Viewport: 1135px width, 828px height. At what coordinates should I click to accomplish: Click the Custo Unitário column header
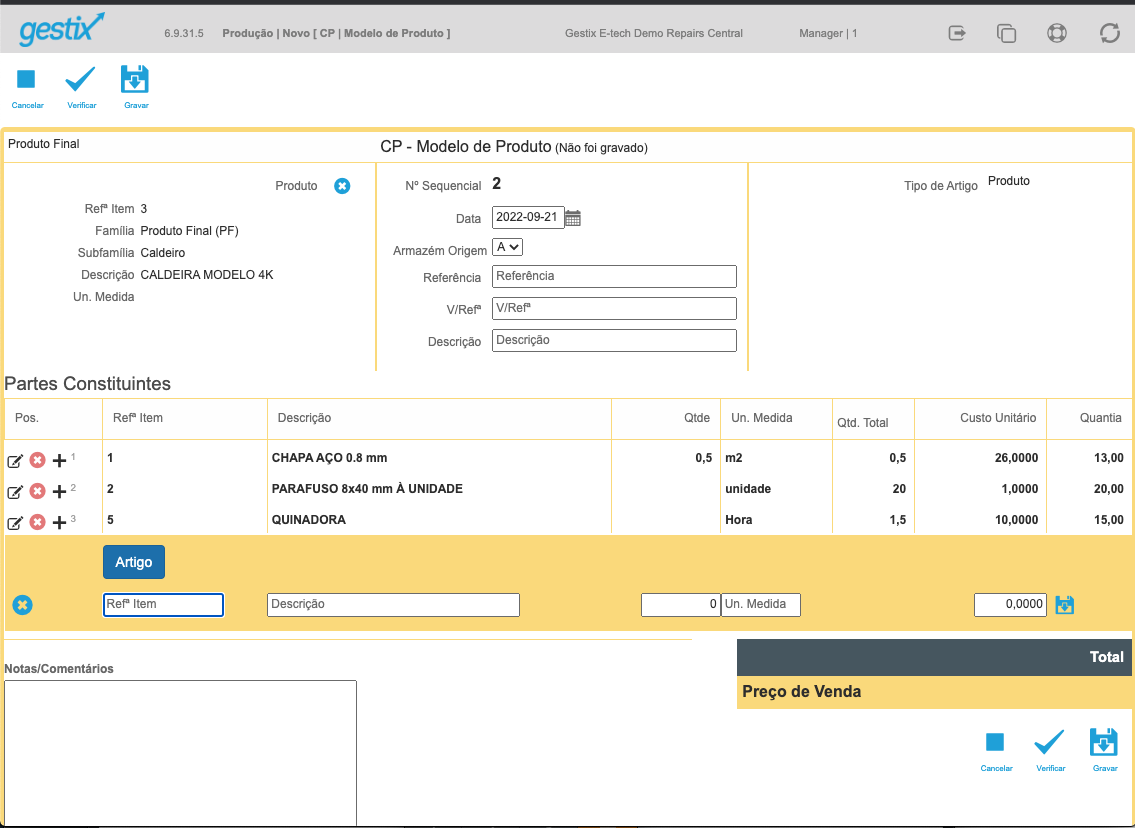(x=998, y=418)
